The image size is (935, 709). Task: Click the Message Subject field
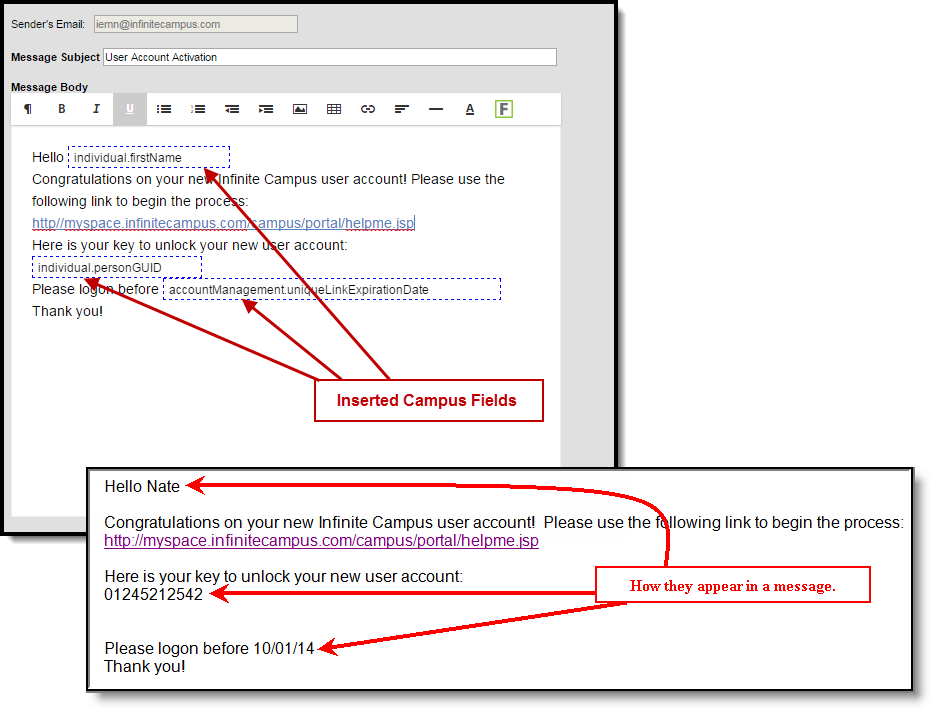tap(330, 58)
